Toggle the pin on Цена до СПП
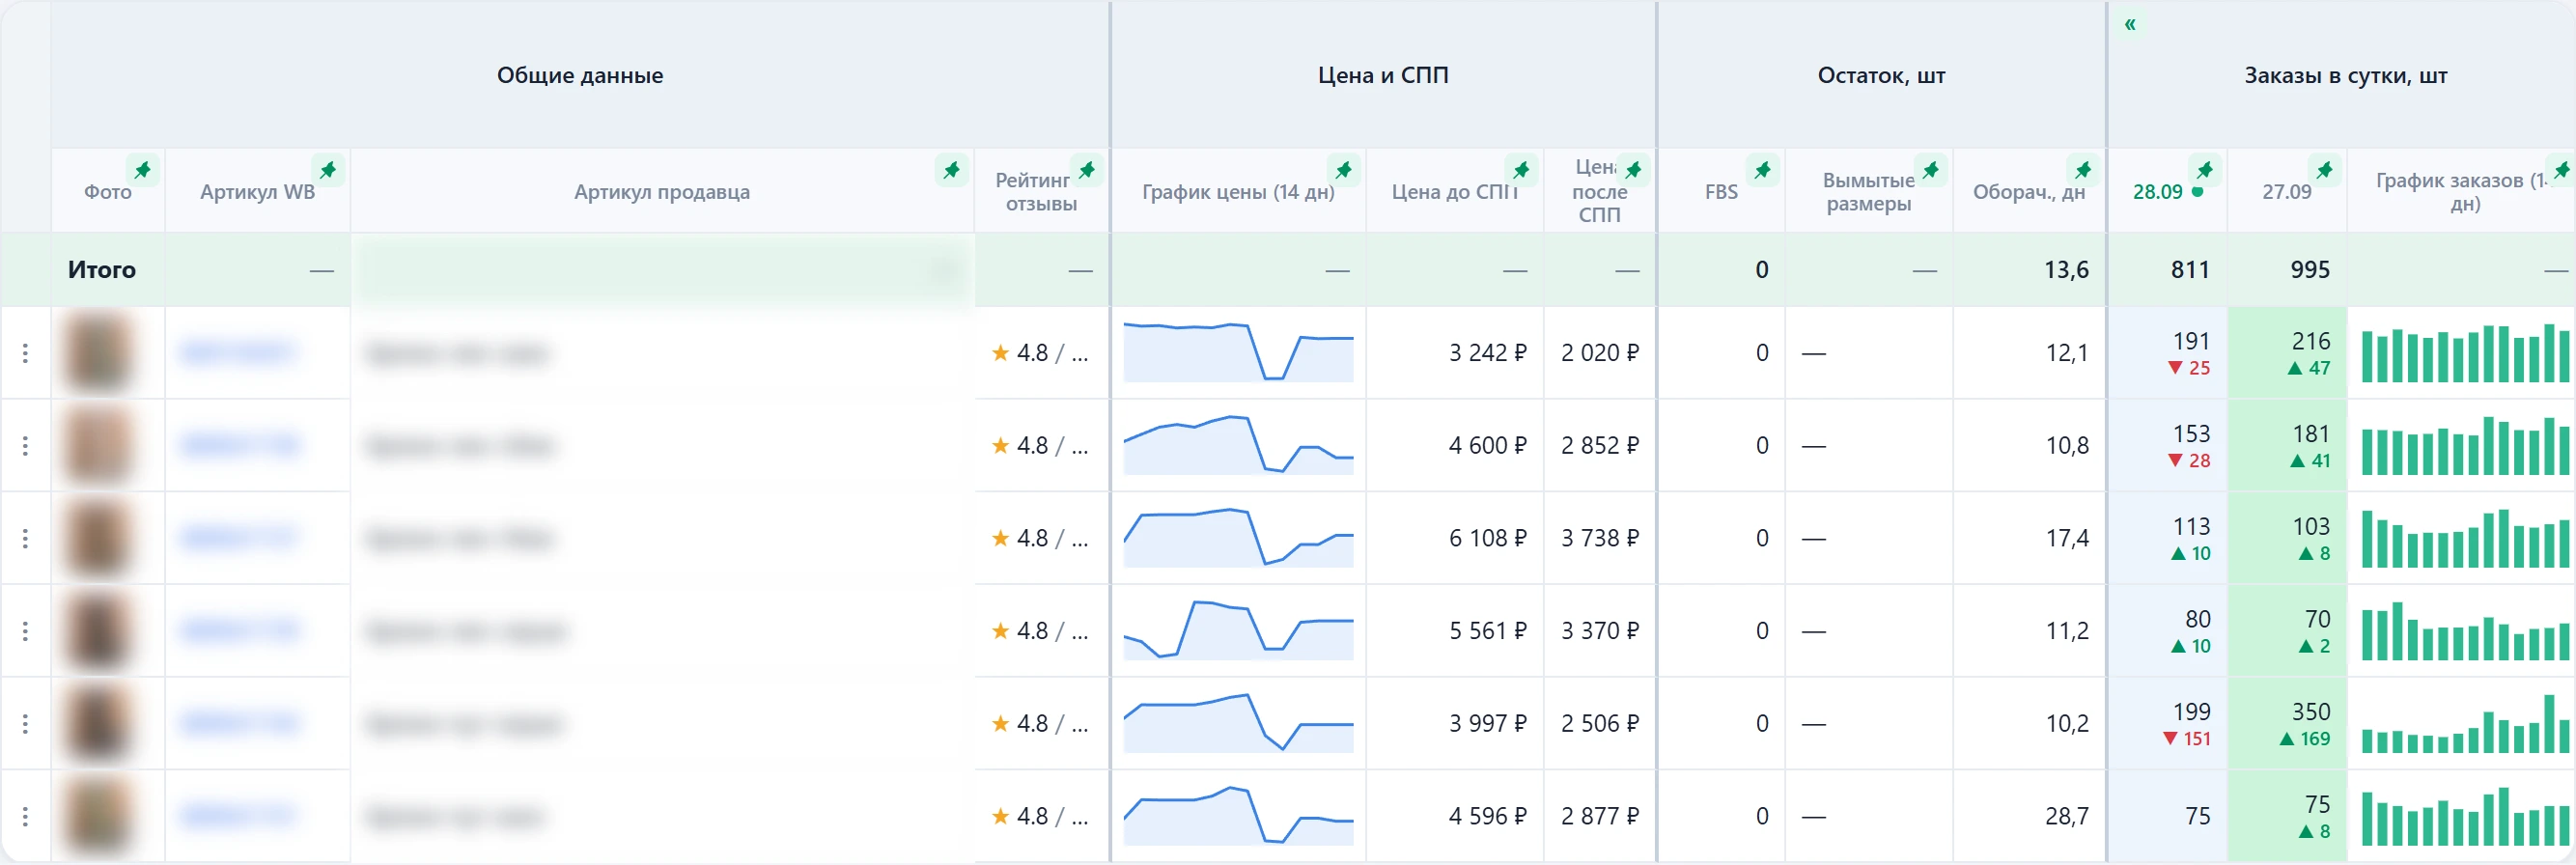 coord(1521,170)
